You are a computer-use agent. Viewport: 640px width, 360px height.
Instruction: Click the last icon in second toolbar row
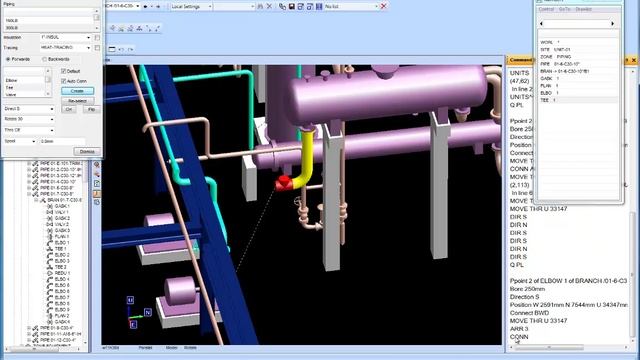[x=157, y=28]
